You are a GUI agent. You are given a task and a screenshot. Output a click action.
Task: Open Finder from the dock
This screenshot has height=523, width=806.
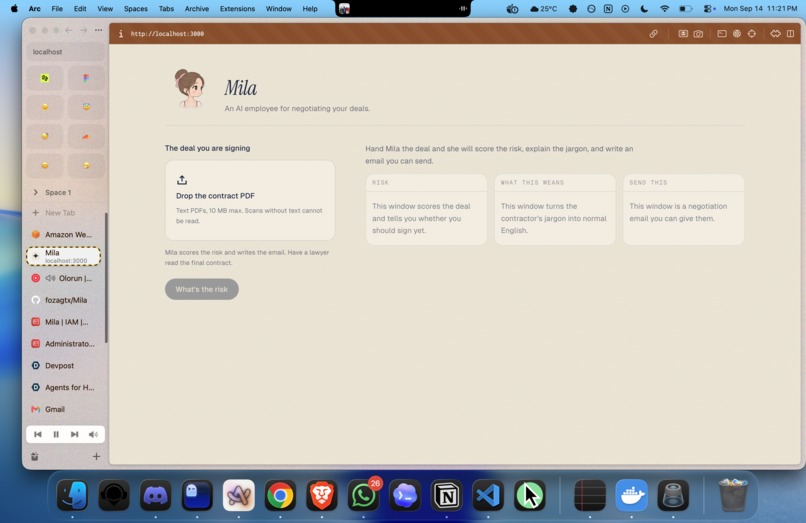pos(72,496)
